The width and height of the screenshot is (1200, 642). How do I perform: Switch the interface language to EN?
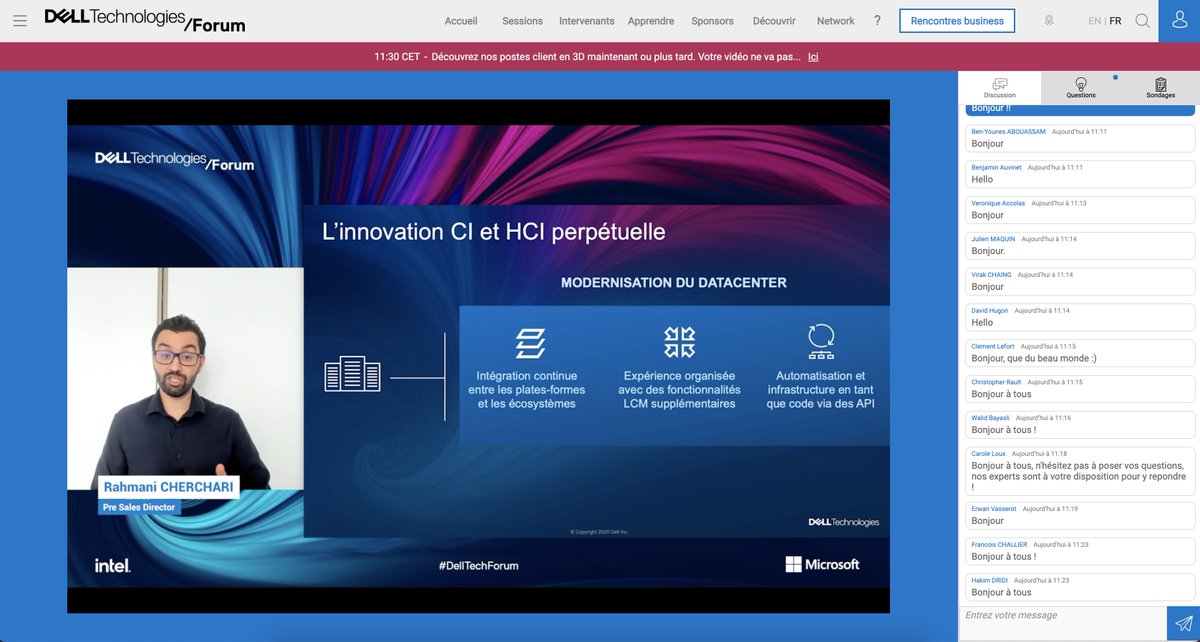[1092, 20]
